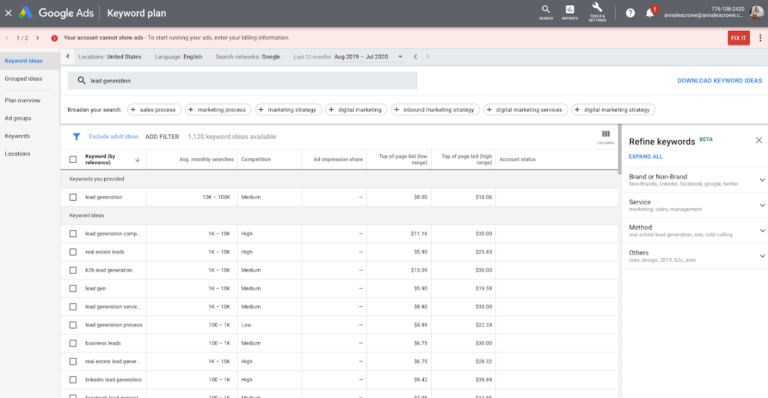Add 'digital marketing strategy' broaden chip

[x=614, y=110]
